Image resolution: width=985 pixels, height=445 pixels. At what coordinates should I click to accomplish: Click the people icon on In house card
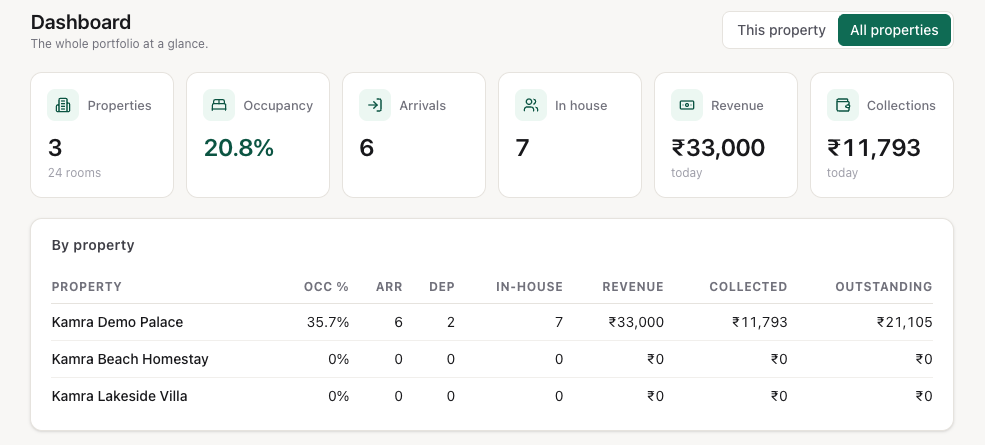tap(531, 105)
